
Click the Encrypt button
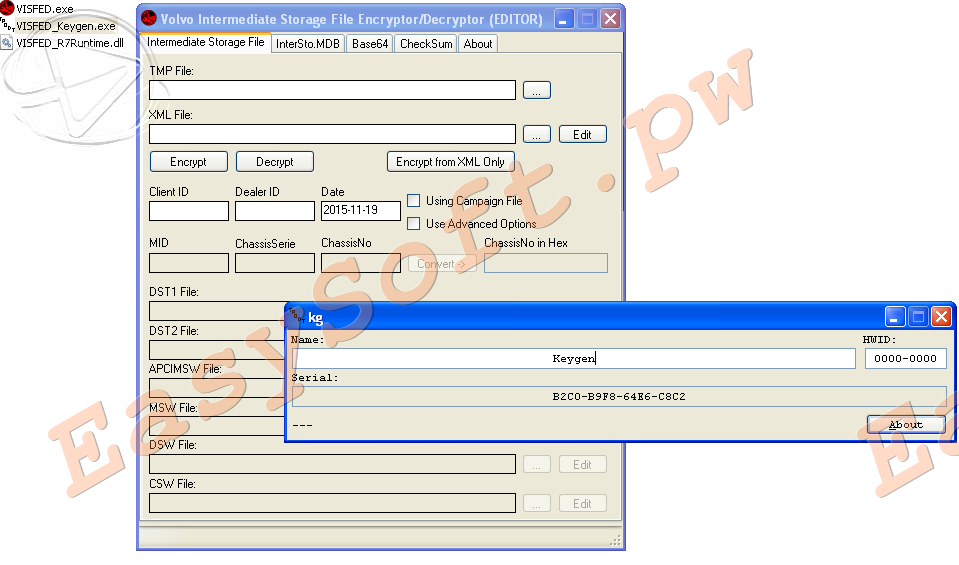point(188,162)
